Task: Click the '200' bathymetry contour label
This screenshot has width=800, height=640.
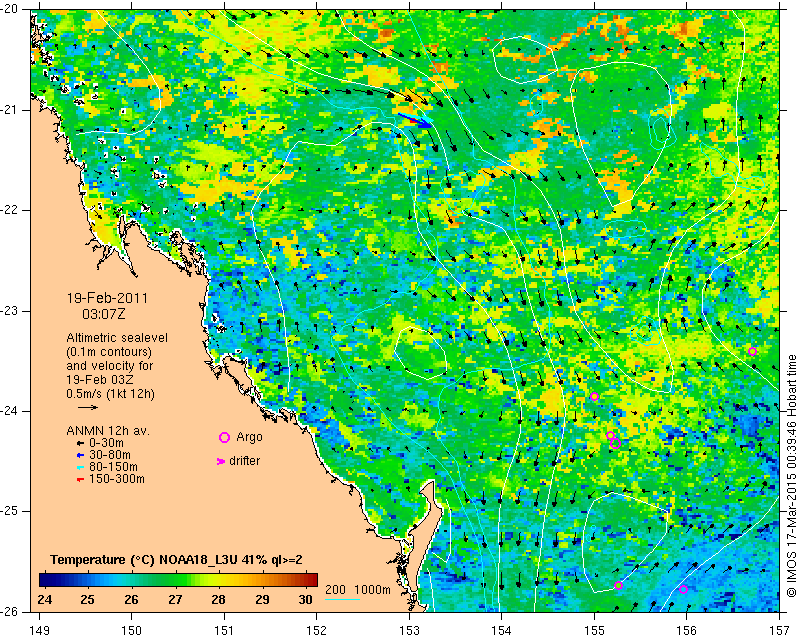Action: coord(335,590)
